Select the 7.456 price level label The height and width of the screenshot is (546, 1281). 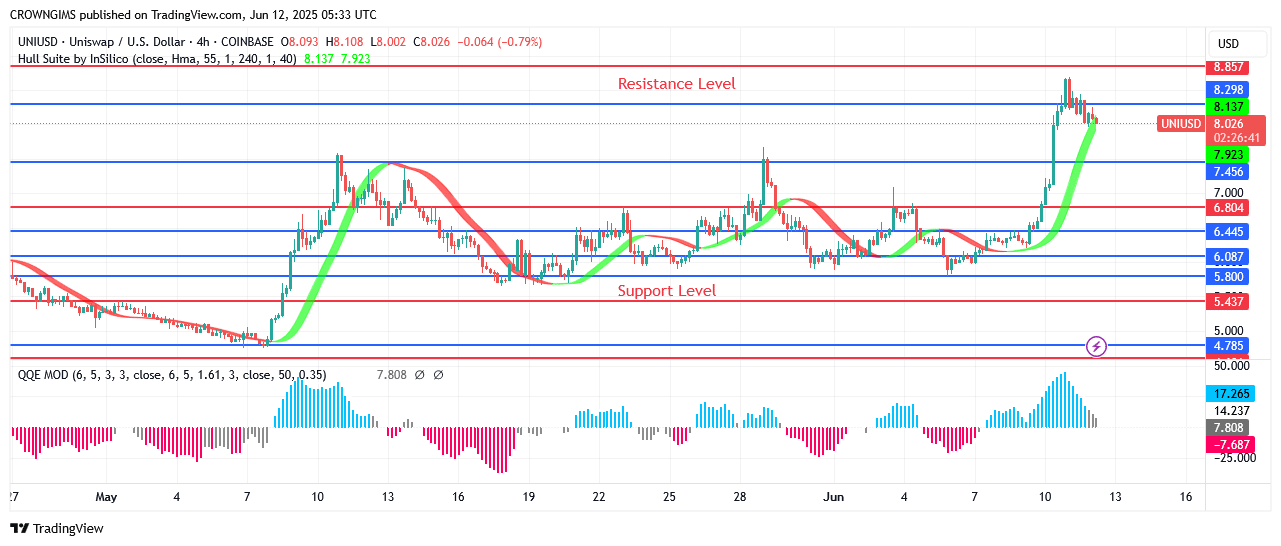tap(1228, 172)
